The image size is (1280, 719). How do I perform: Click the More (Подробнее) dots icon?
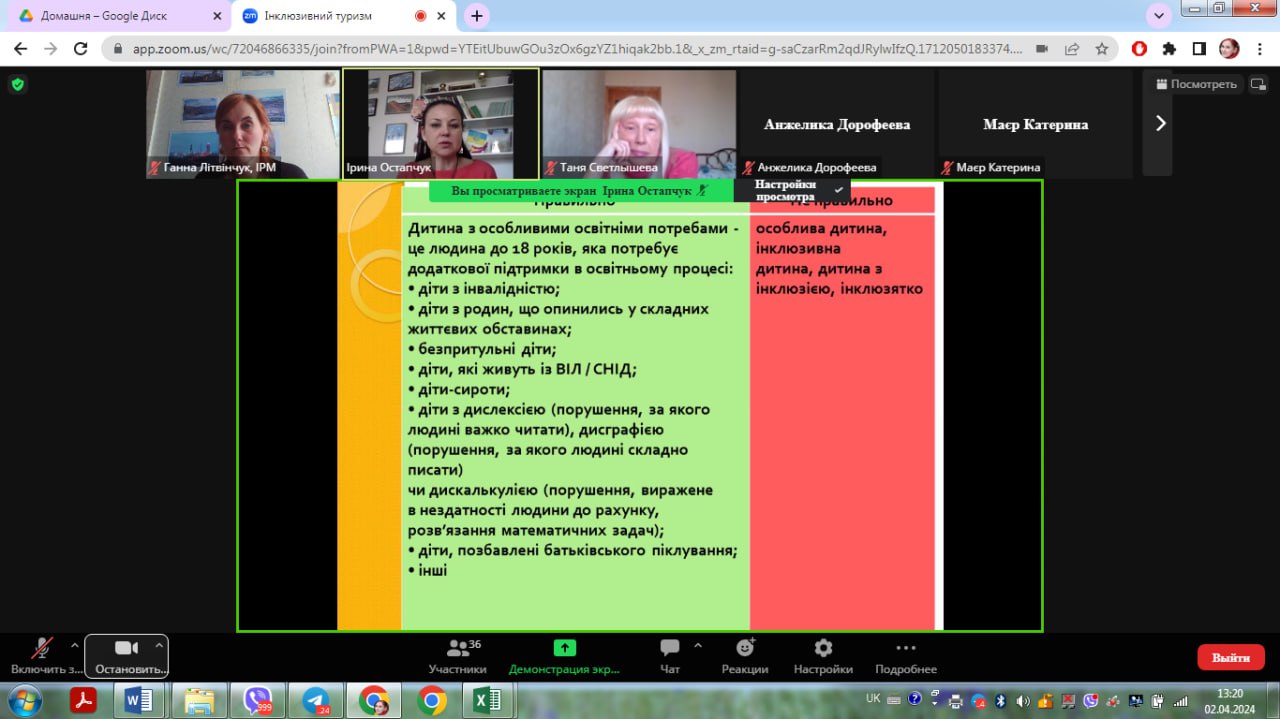click(905, 649)
